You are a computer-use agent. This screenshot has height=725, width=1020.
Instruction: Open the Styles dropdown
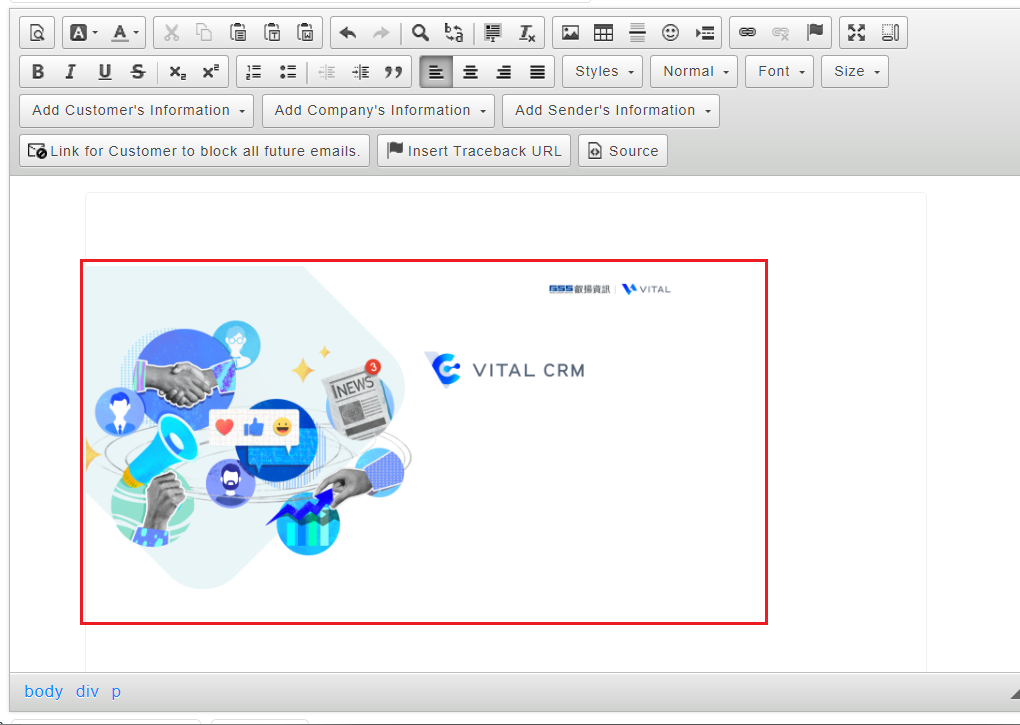pos(602,72)
